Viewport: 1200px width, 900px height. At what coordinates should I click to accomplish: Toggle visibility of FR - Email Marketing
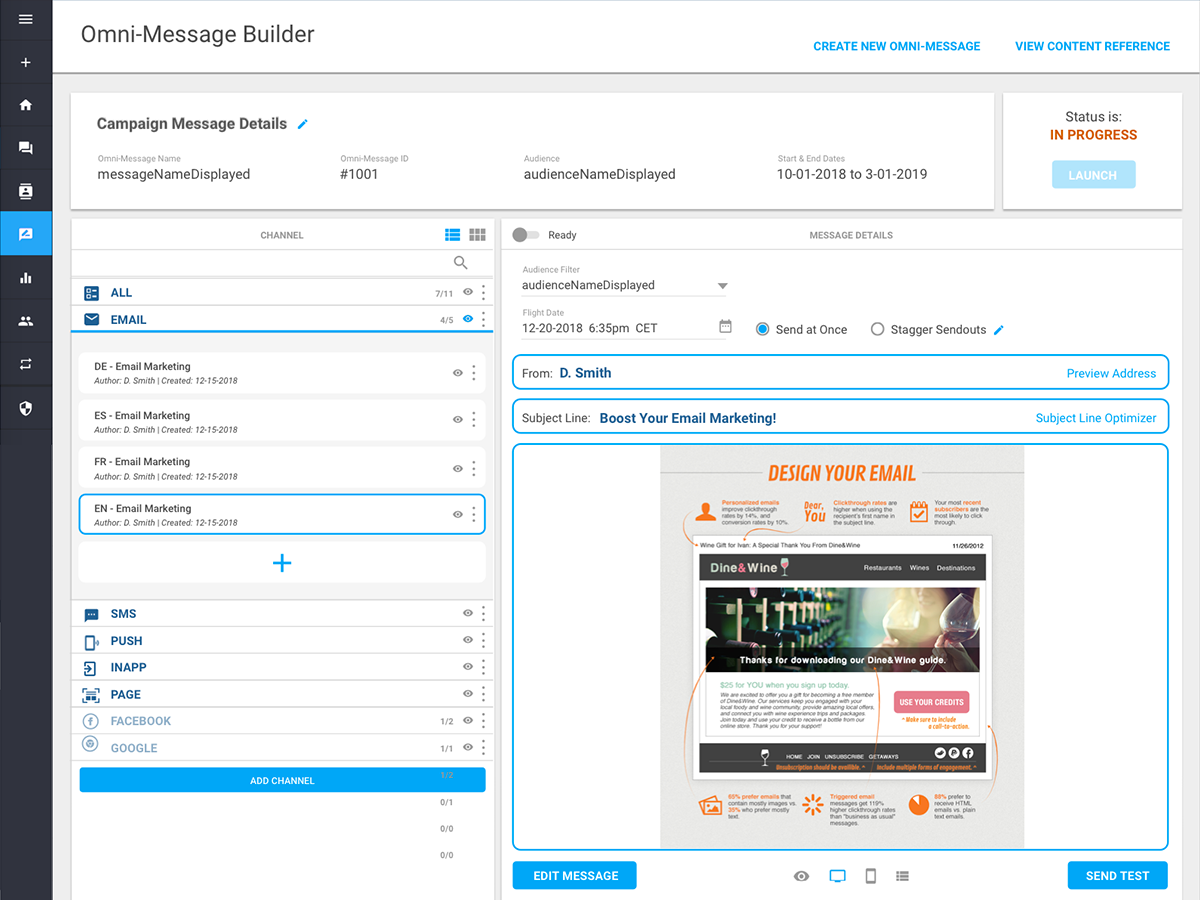click(458, 468)
